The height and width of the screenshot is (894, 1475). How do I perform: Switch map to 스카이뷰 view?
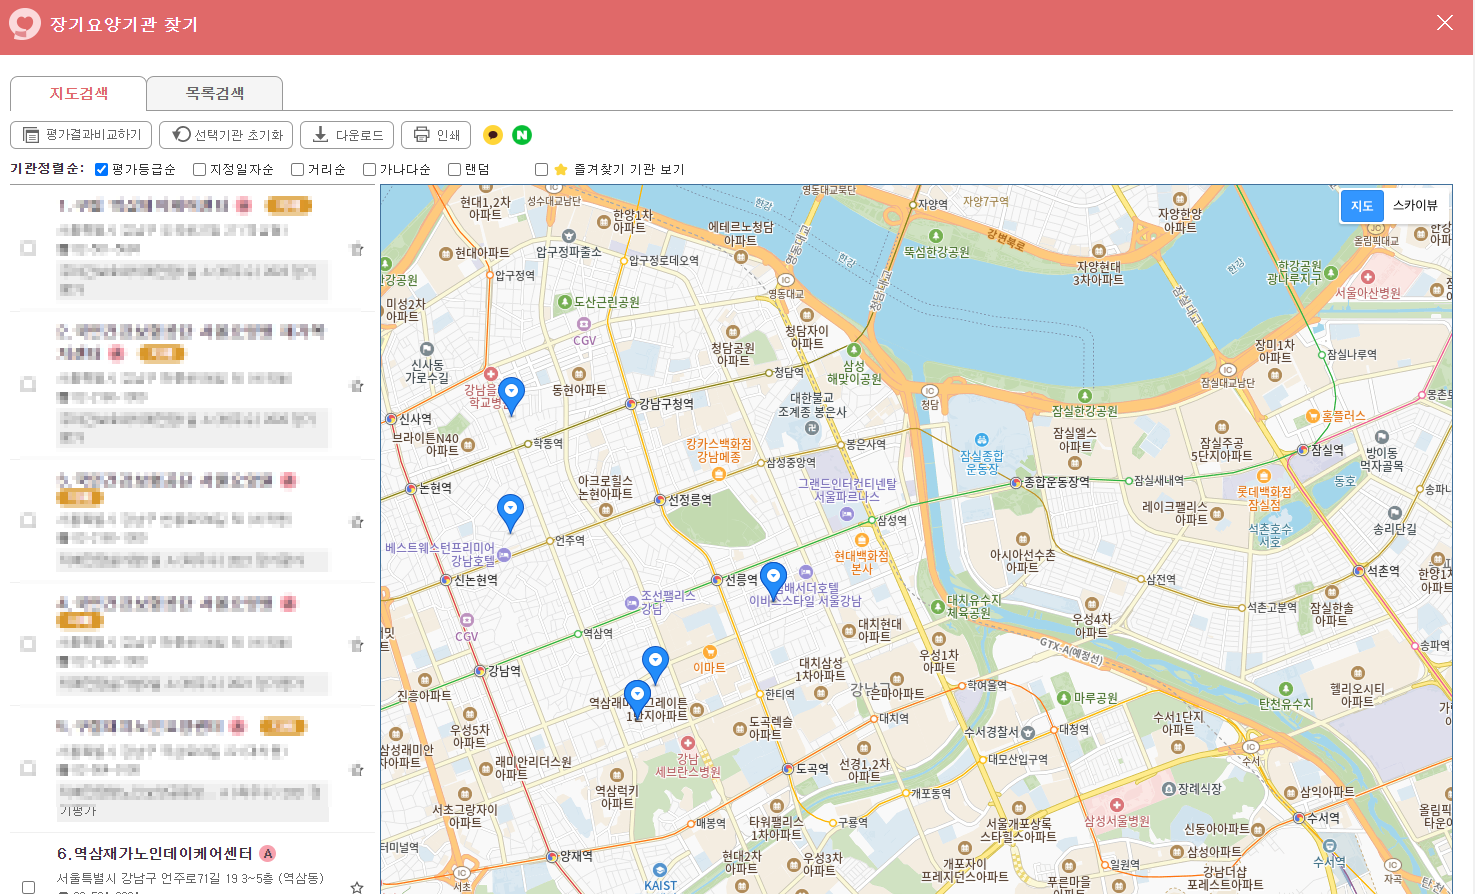pos(1415,206)
